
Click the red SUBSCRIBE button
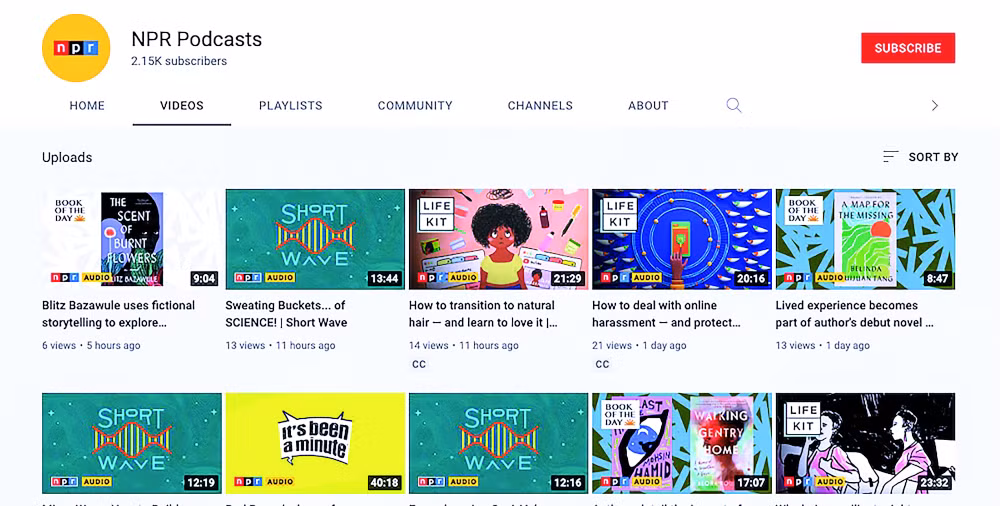908,48
